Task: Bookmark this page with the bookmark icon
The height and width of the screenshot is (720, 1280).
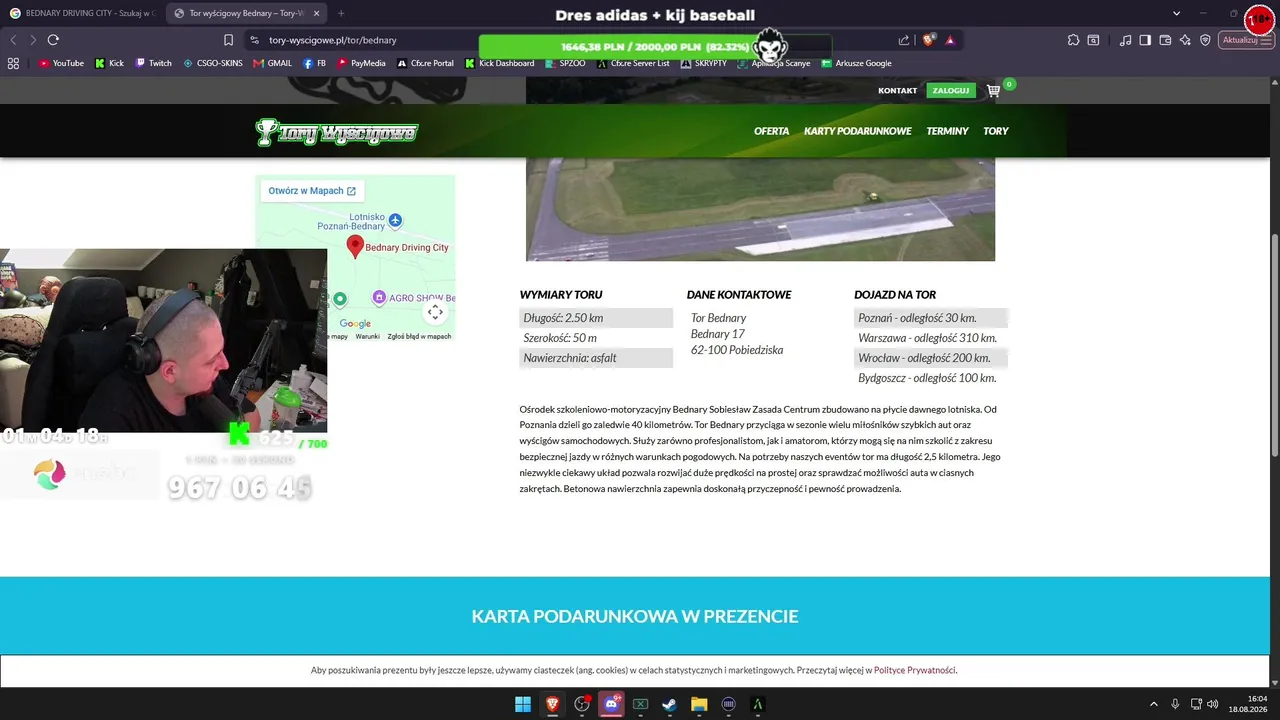Action: point(228,40)
